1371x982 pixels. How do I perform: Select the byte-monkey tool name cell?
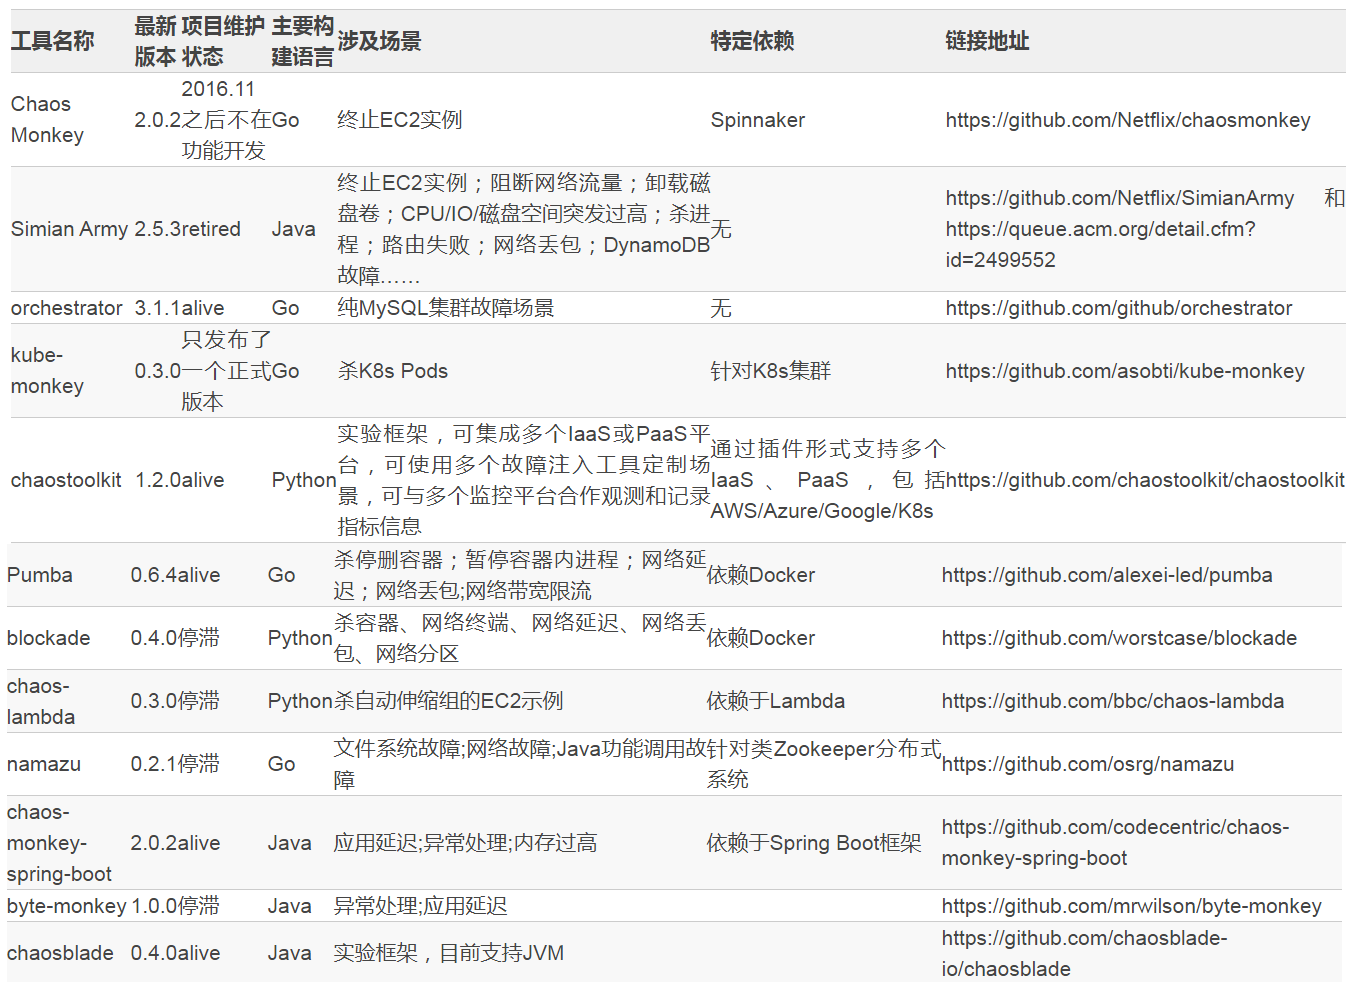(67, 906)
